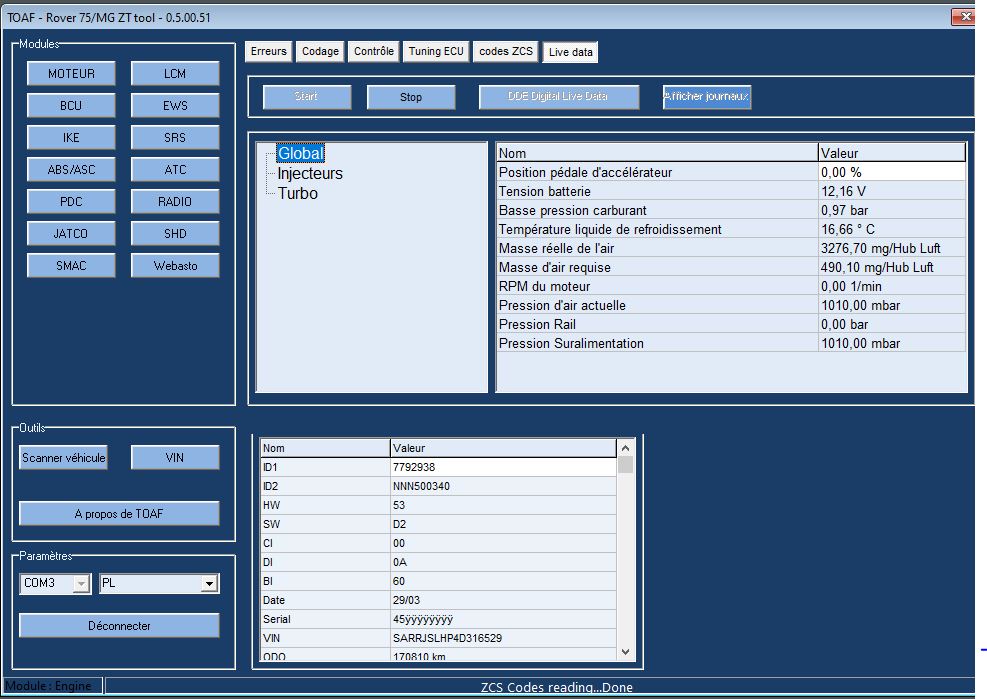Screen dimensions: 987x699
Task: Switch to the Erreurs tab
Action: (269, 52)
